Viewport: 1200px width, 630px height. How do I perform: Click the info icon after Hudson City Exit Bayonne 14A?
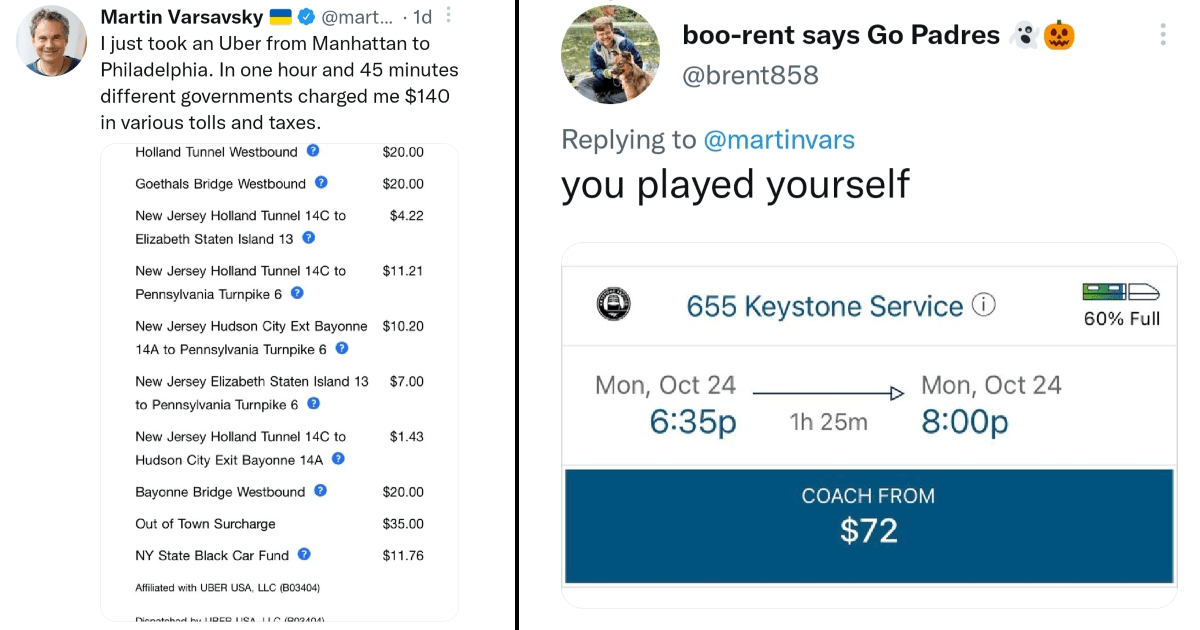[338, 459]
